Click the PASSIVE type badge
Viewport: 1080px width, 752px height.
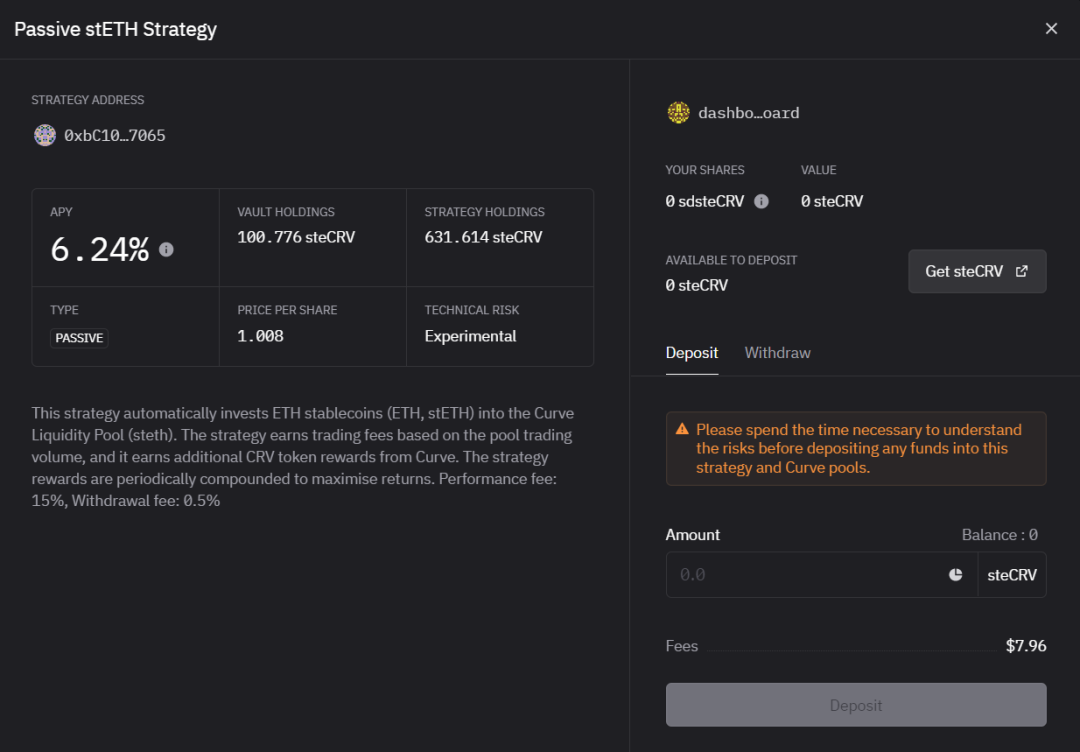click(79, 338)
